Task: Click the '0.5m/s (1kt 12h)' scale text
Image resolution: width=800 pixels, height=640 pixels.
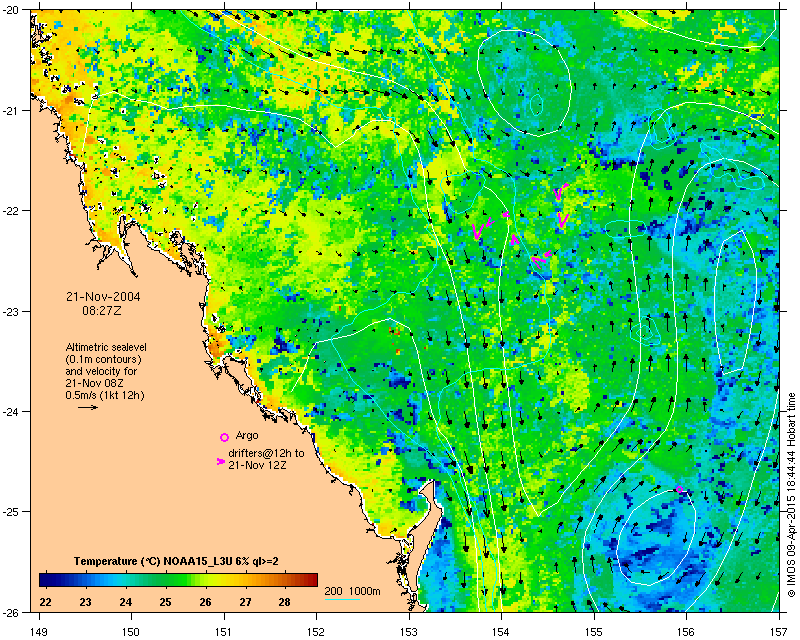Action: coord(105,396)
